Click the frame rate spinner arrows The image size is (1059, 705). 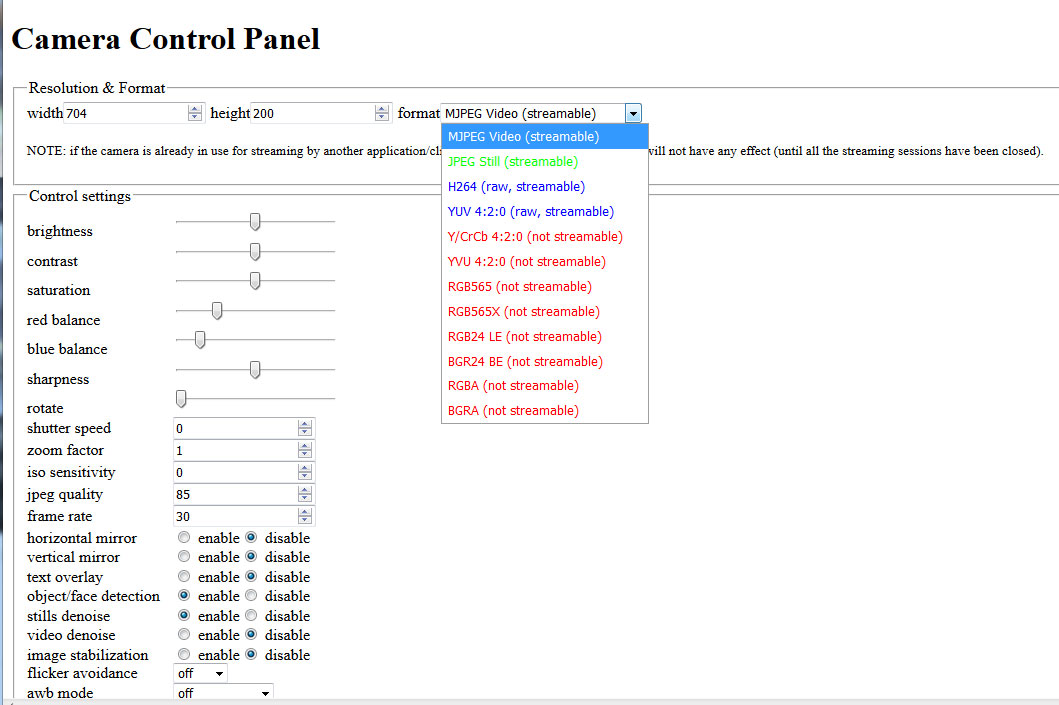click(x=305, y=517)
